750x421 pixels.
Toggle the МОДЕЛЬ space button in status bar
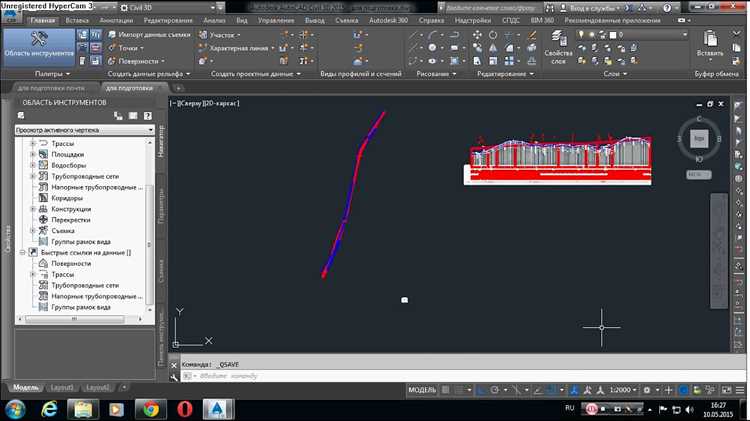click(423, 388)
